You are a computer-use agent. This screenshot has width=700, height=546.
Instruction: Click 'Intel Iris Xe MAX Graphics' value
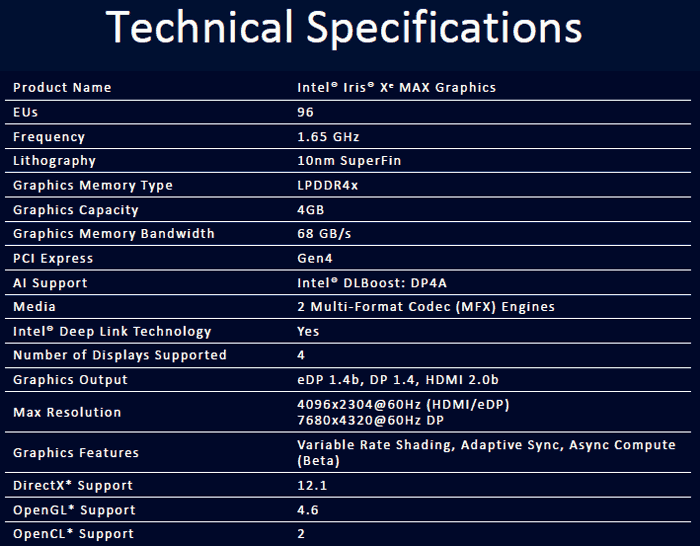(x=396, y=88)
